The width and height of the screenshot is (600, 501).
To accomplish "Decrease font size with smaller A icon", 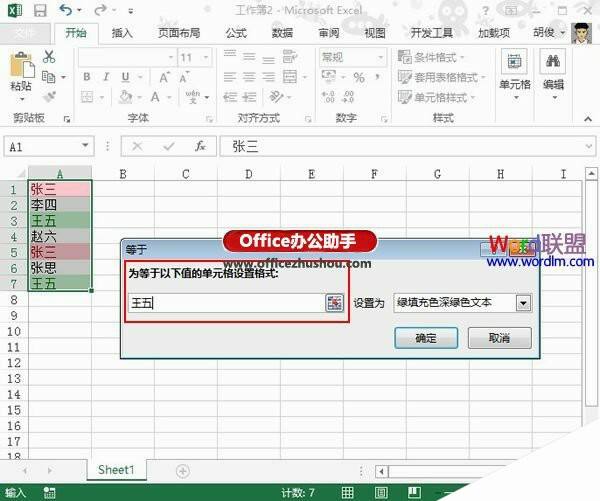I will coord(184,77).
